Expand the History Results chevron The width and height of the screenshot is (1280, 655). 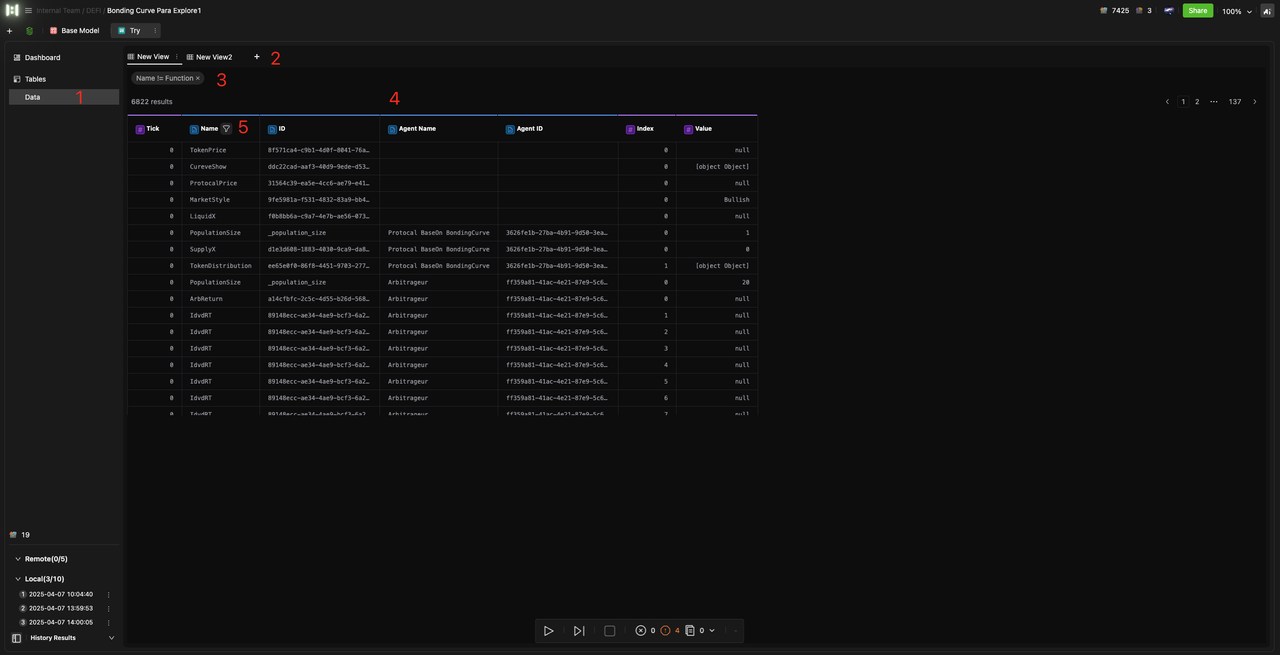[111, 638]
